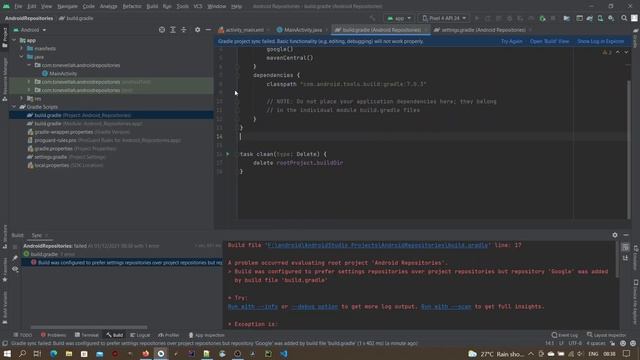Switch to MainActivity.java tab
640x360 pixels.
[303, 30]
